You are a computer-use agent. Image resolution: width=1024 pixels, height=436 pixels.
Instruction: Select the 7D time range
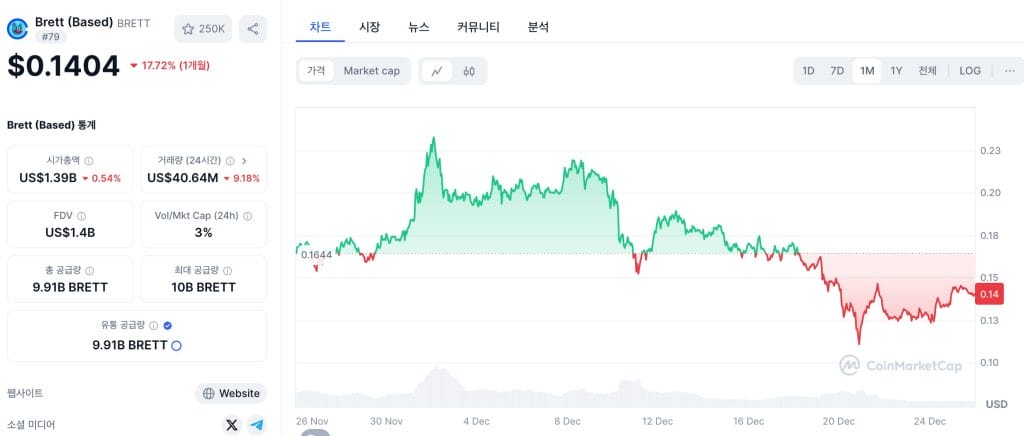[x=837, y=71]
